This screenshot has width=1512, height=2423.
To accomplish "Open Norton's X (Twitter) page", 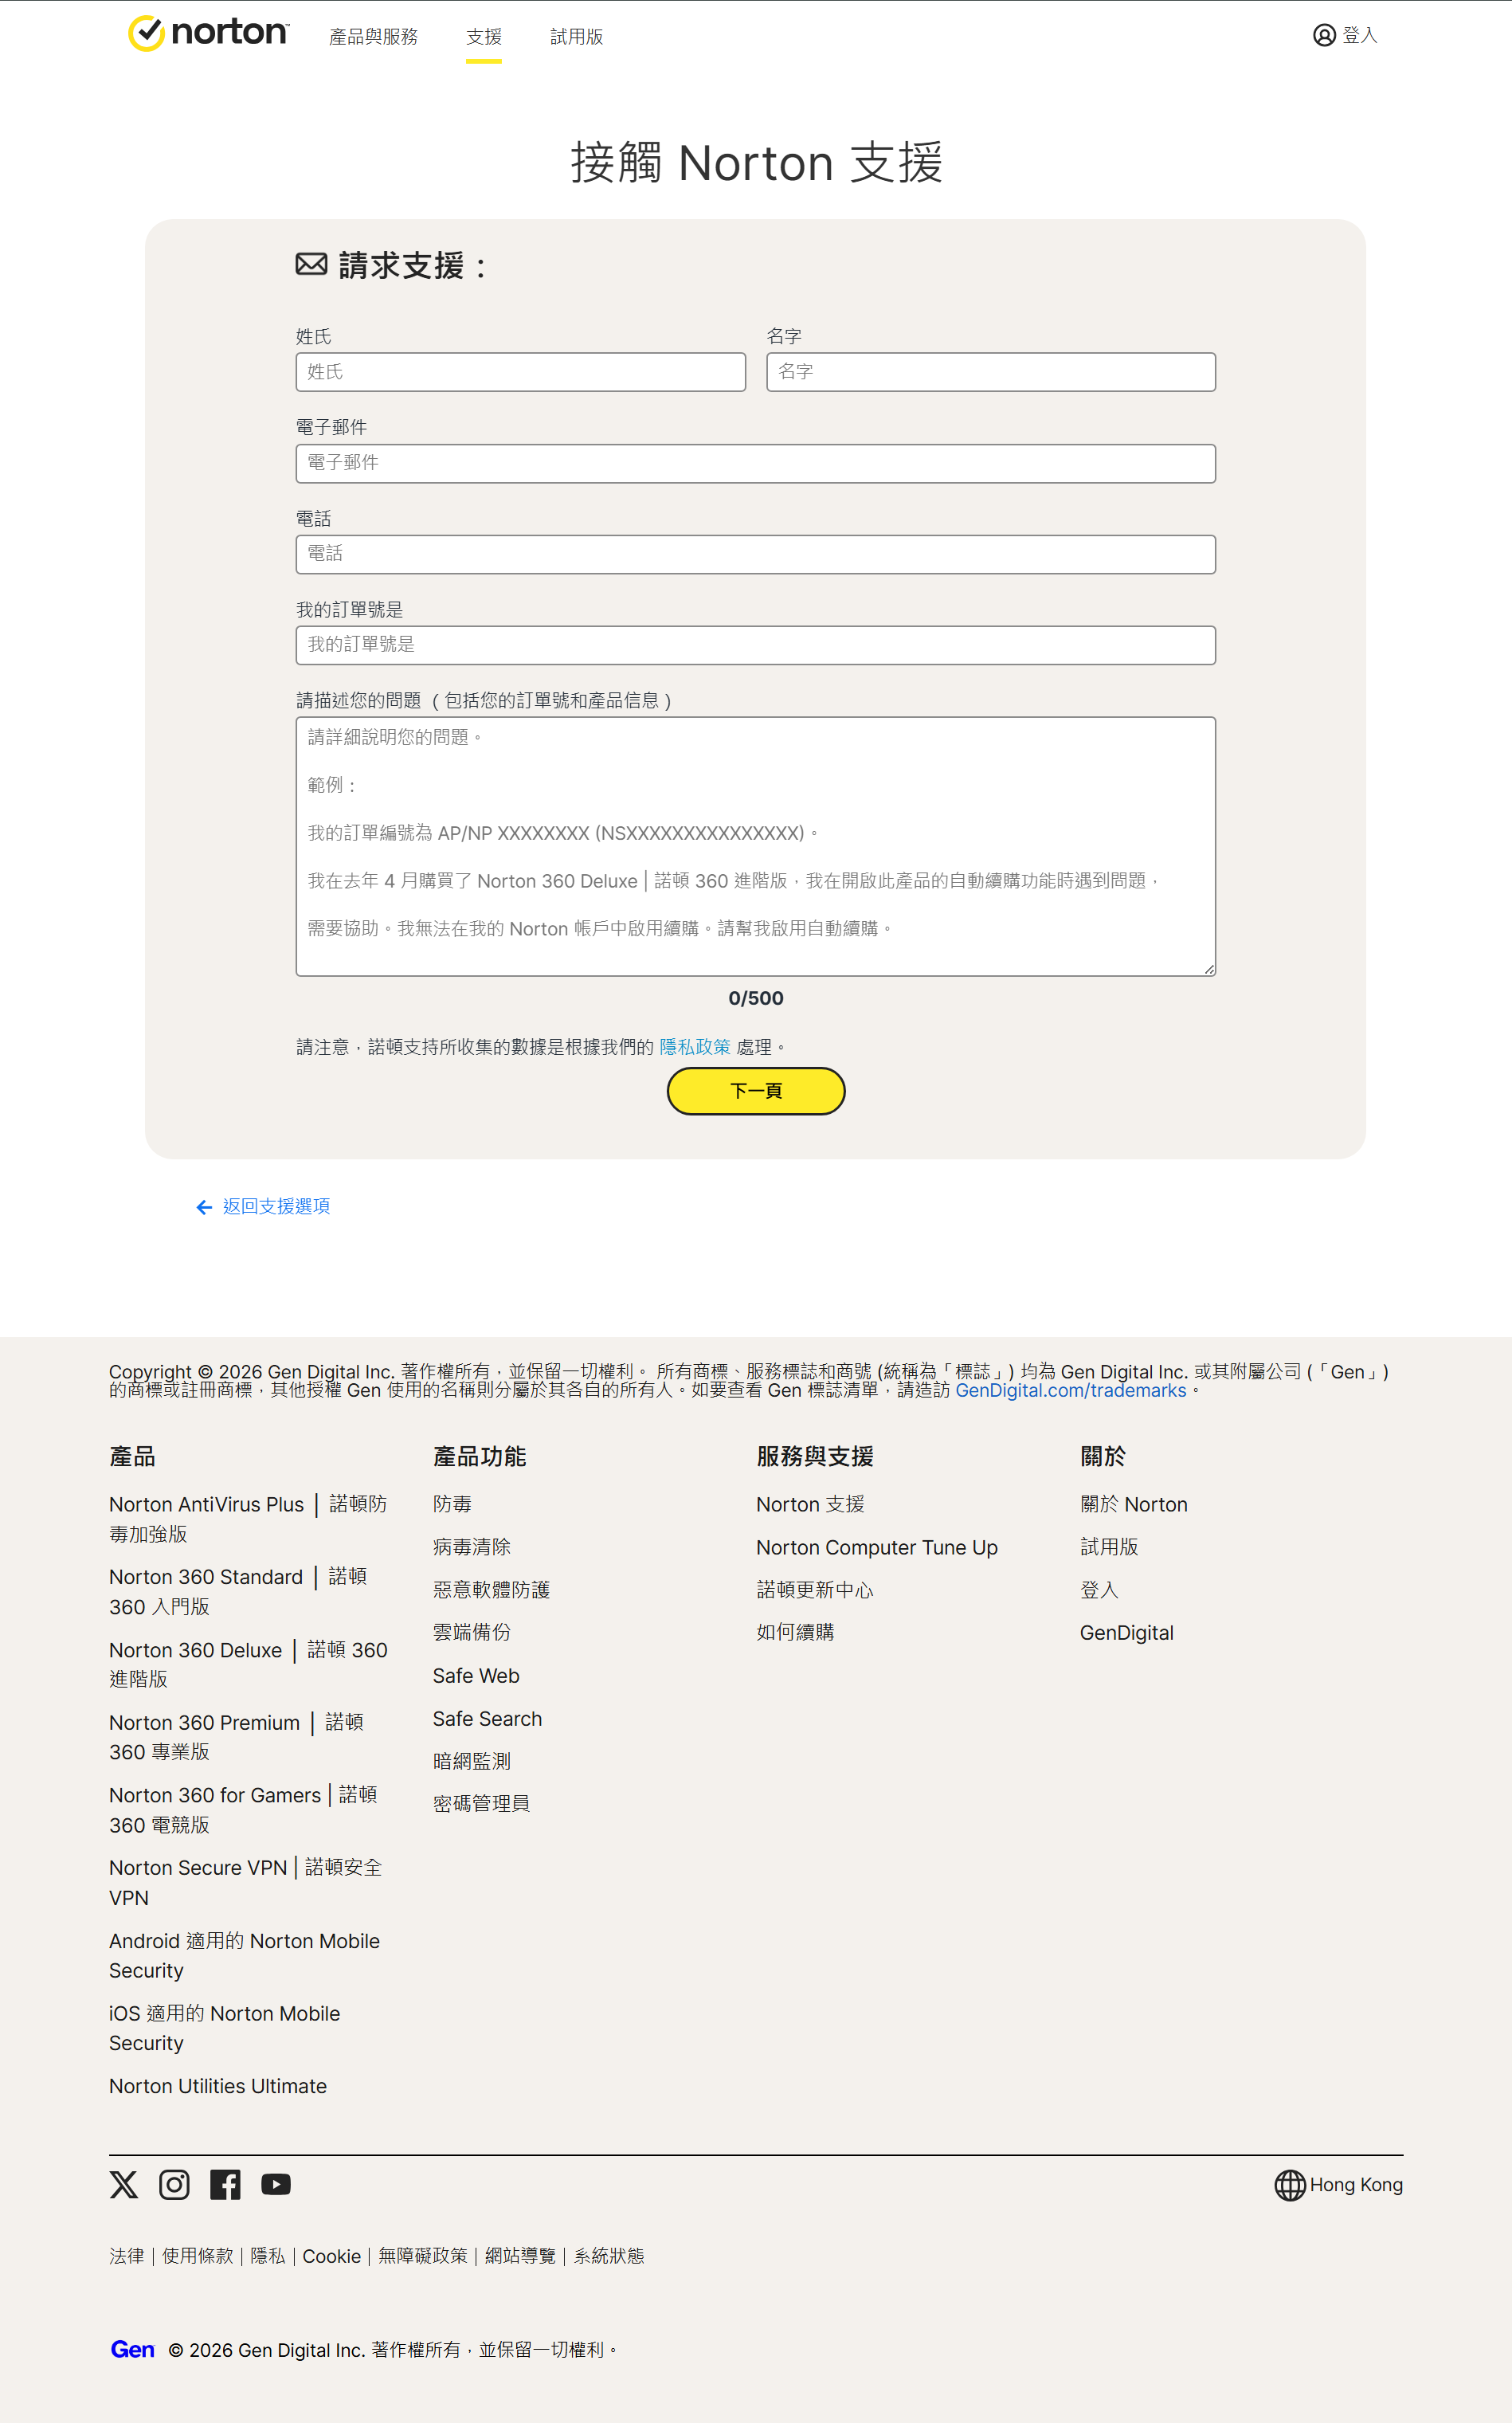I will [x=124, y=2184].
